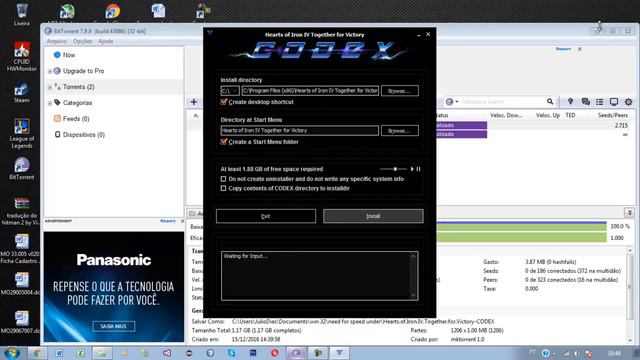The height and width of the screenshot is (360, 640).
Task: Sort by TED column header
Action: (x=570, y=116)
